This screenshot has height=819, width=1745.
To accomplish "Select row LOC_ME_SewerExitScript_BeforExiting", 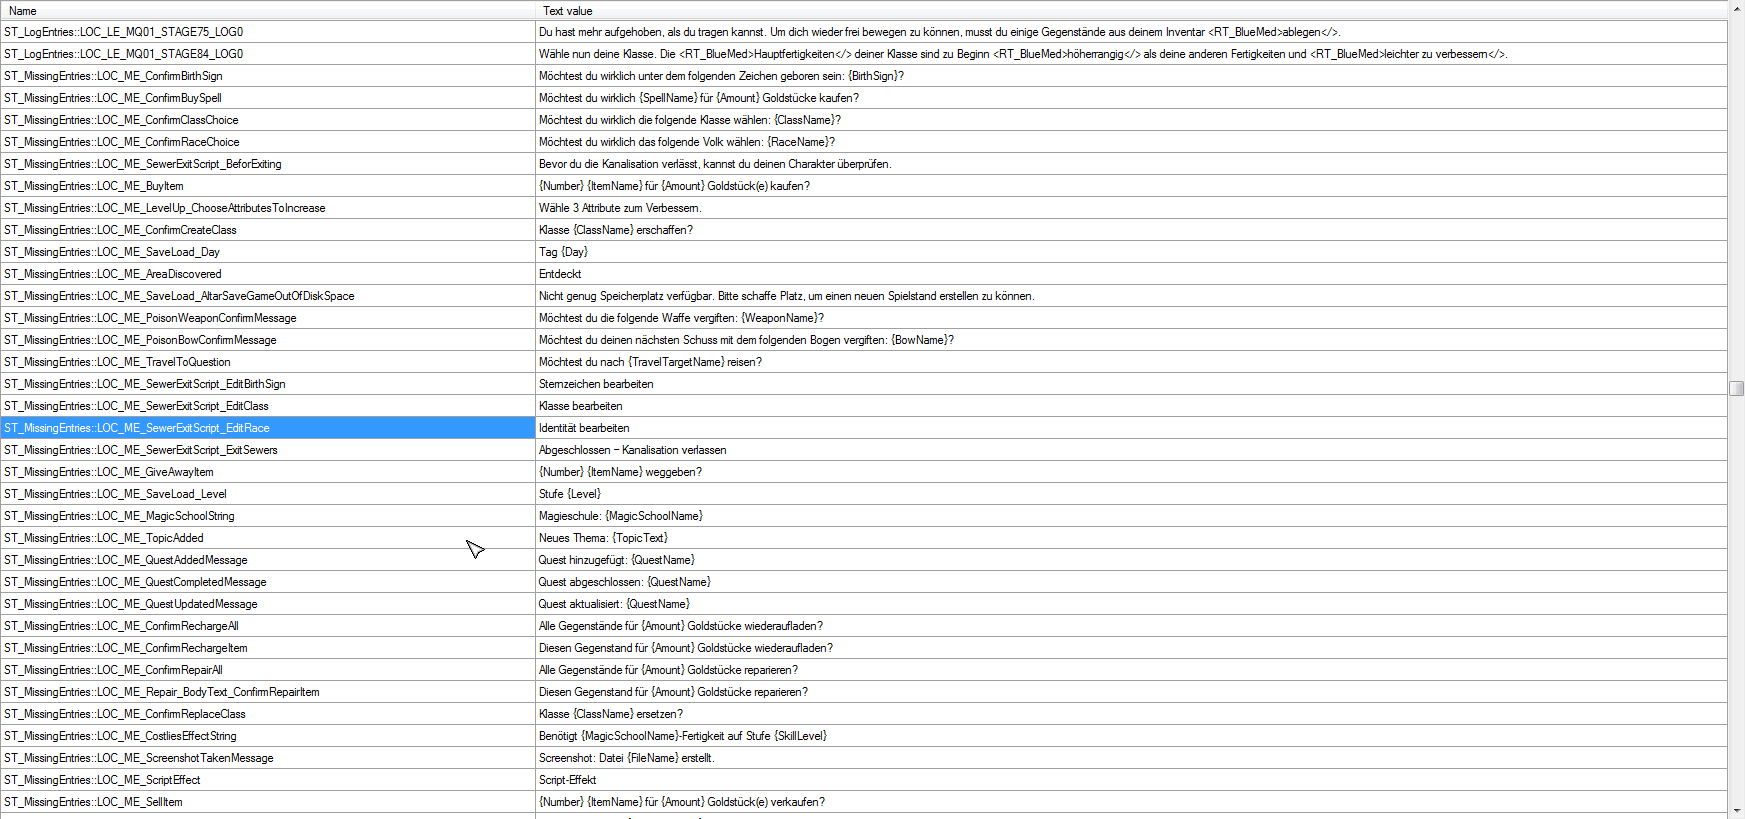I will click(x=864, y=164).
